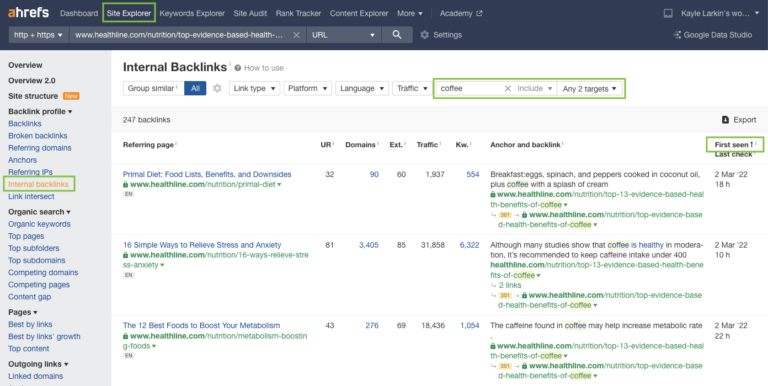Click the How to use help icon

[x=238, y=68]
